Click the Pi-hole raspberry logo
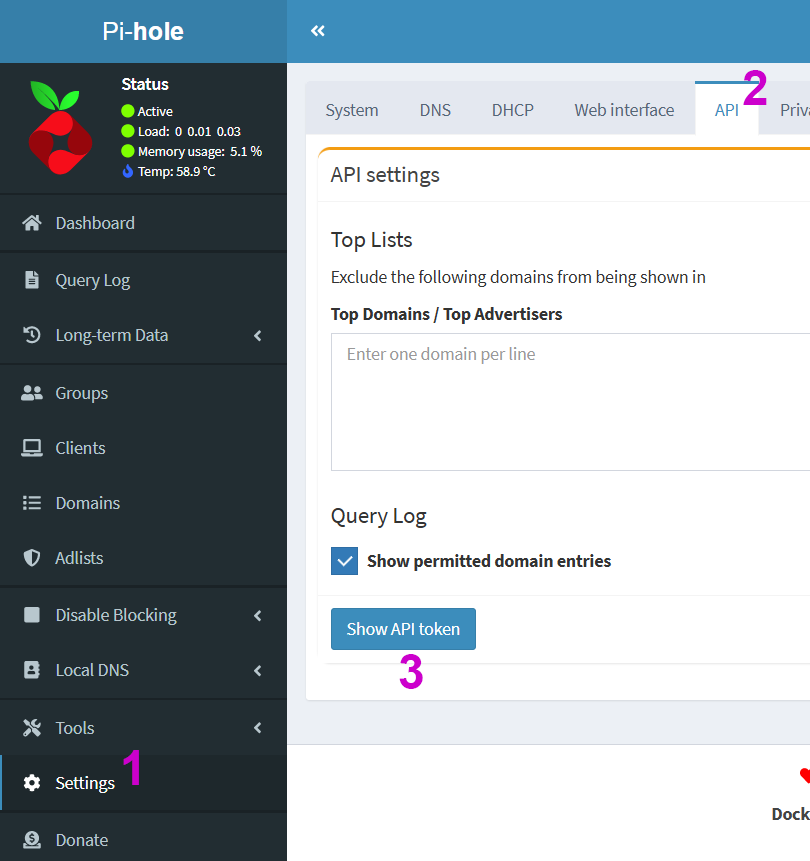Image resolution: width=810 pixels, height=861 pixels. click(60, 127)
